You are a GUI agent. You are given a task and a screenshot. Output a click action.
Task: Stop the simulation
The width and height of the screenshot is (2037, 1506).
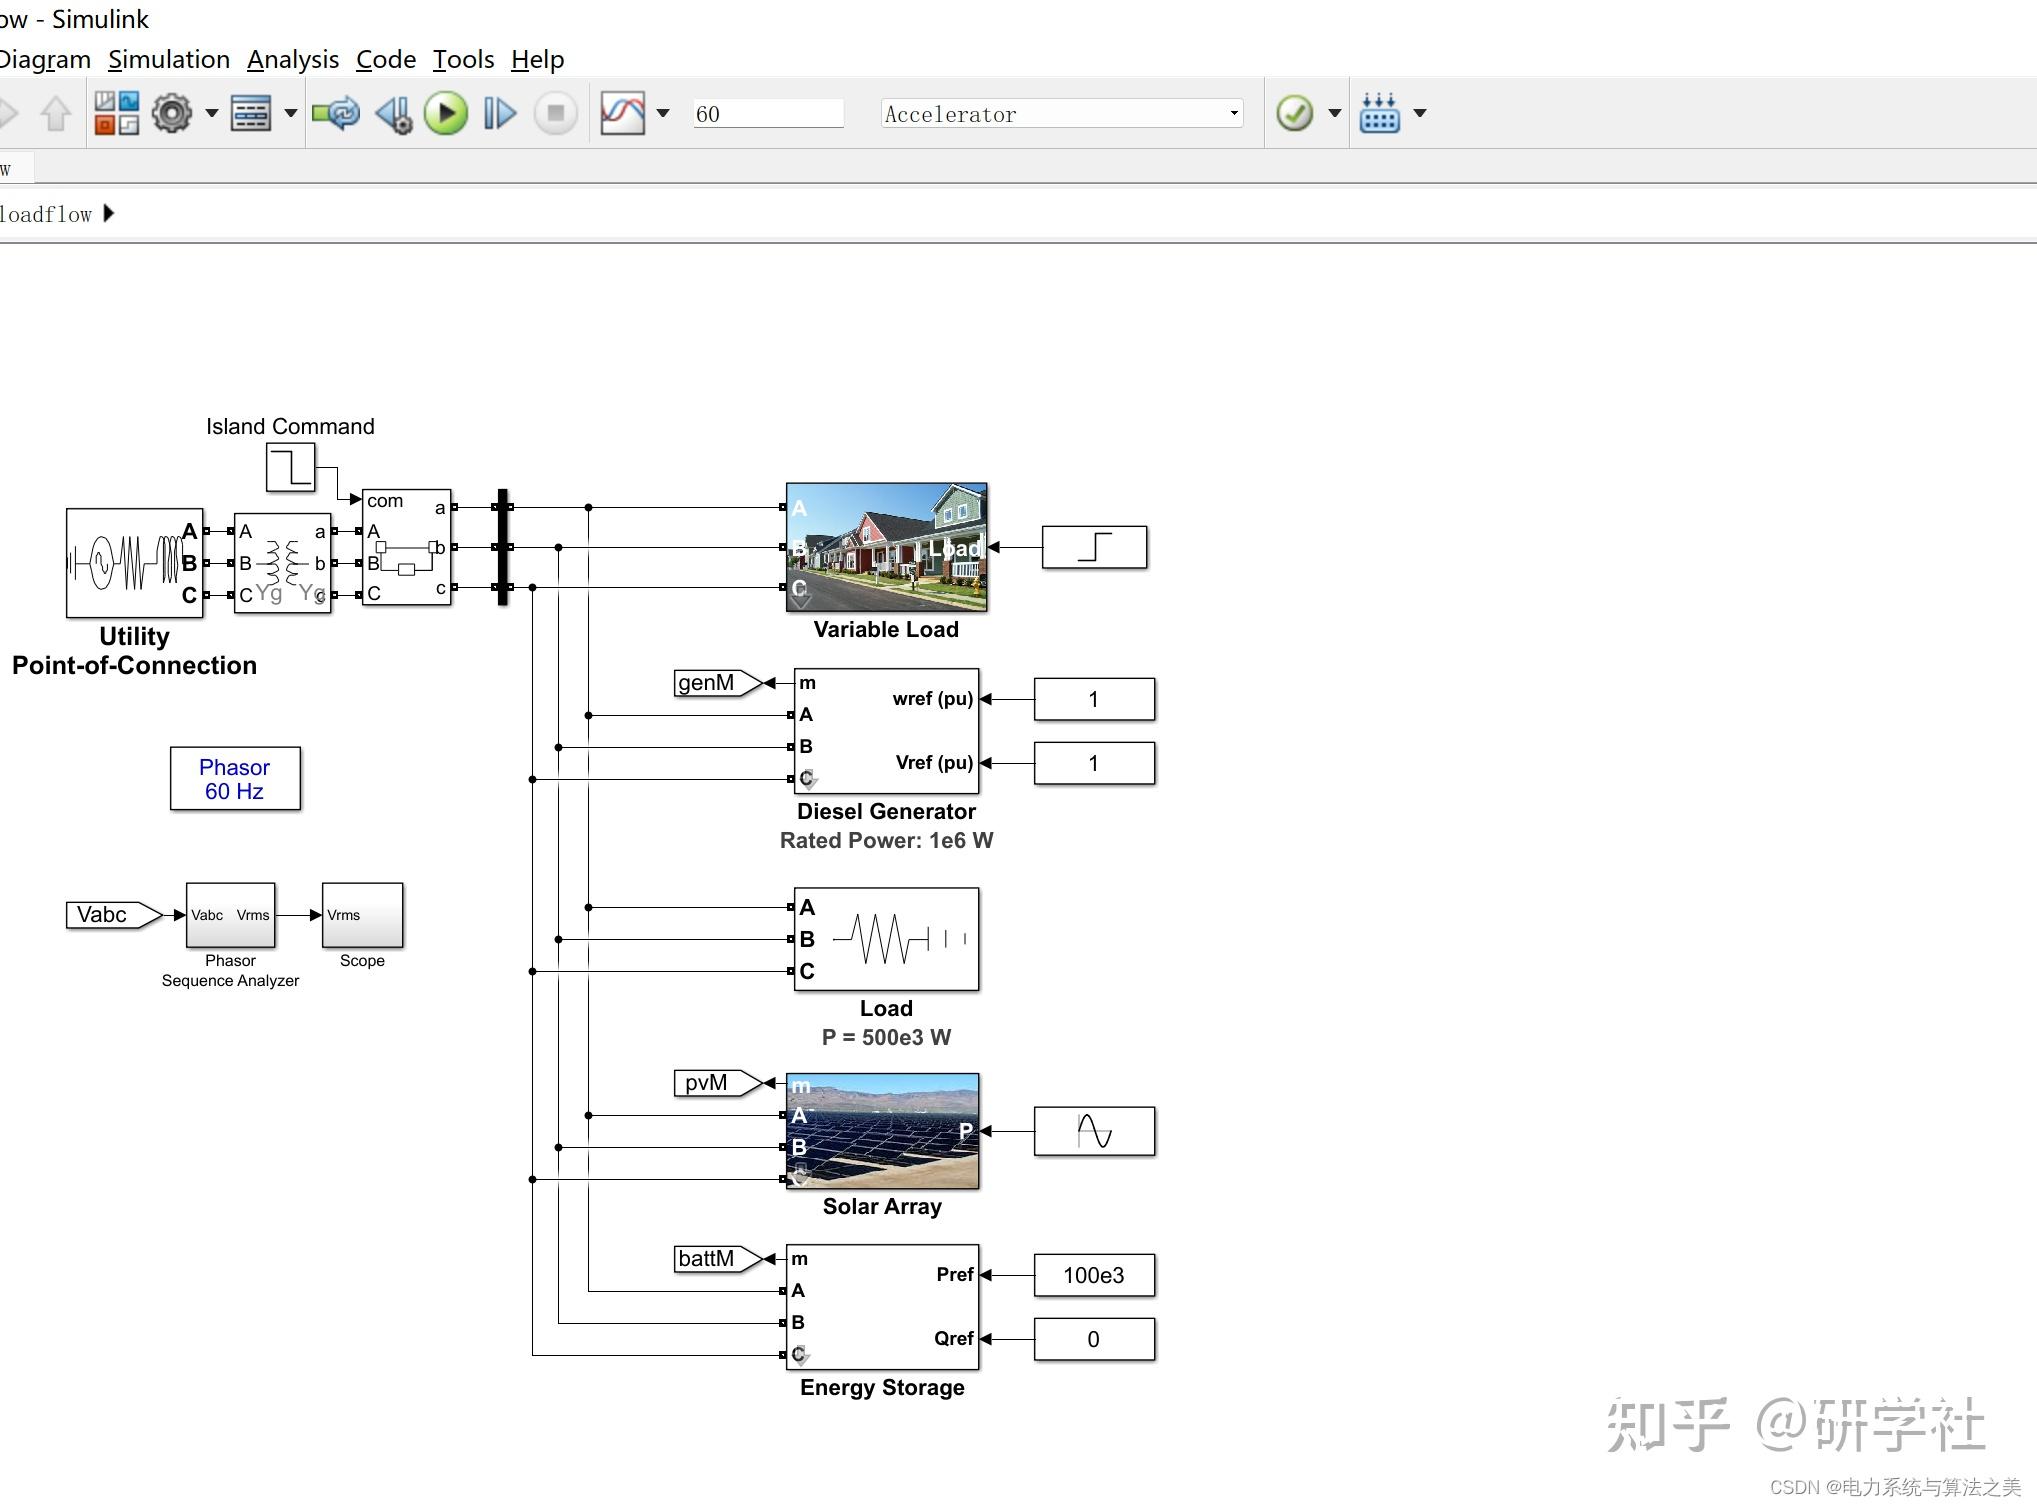tap(555, 113)
